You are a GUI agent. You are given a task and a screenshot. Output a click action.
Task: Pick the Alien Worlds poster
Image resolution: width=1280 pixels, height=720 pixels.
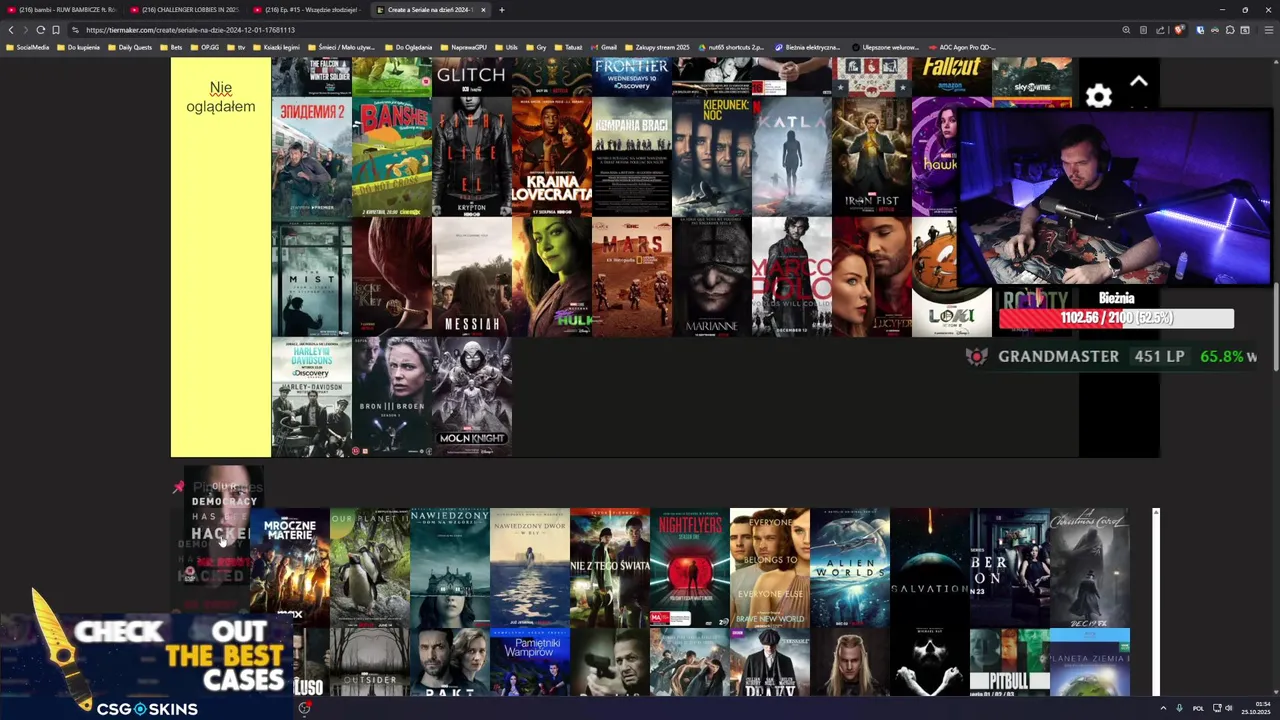(849, 567)
